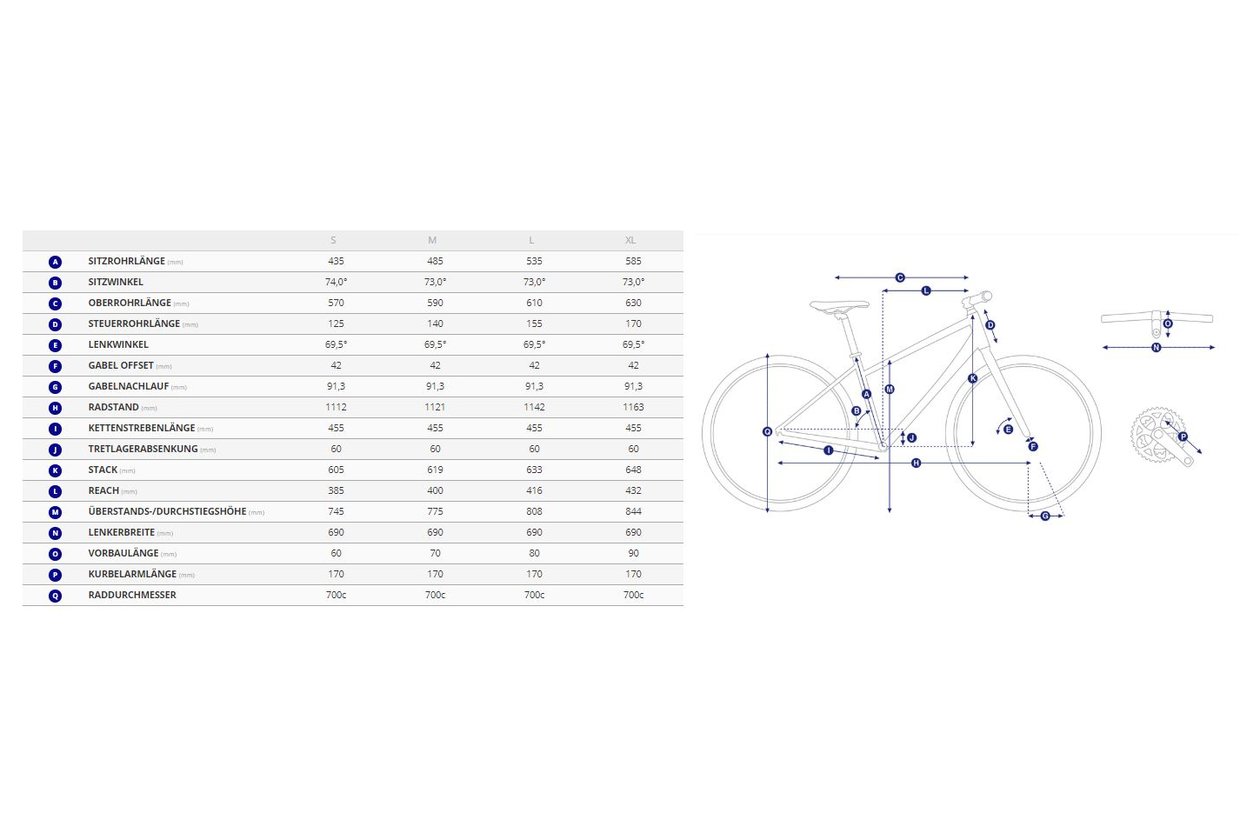The height and width of the screenshot is (840, 1260).
Task: Click the A badge beside Sitzrohrlänge
Action: (55, 262)
